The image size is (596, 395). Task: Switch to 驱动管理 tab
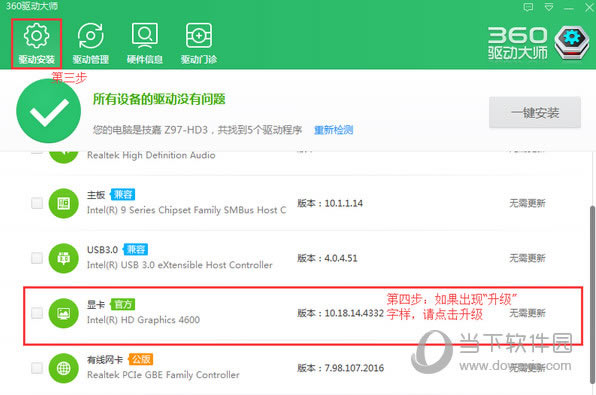(x=90, y=44)
